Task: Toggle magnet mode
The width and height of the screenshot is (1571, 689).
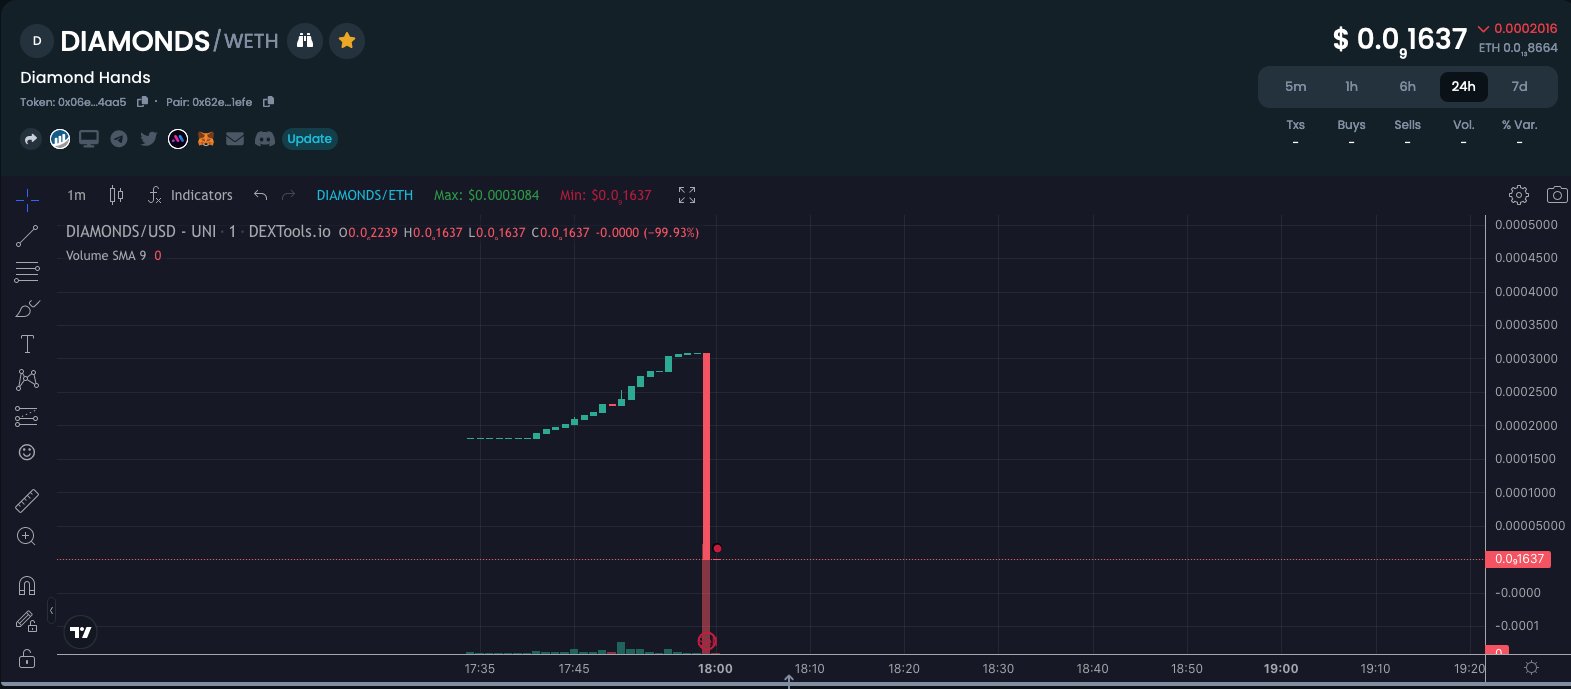Action: pyautogui.click(x=27, y=586)
